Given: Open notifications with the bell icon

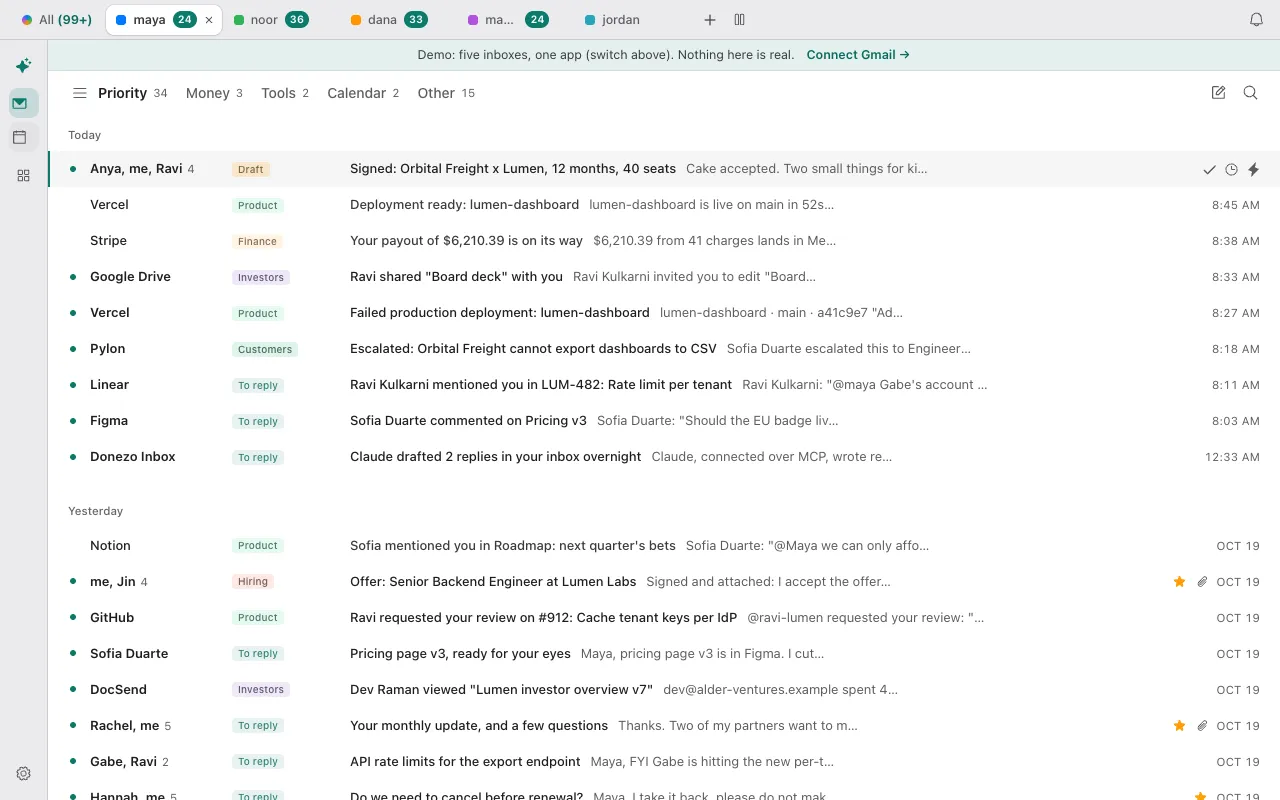Looking at the screenshot, I should (1257, 20).
